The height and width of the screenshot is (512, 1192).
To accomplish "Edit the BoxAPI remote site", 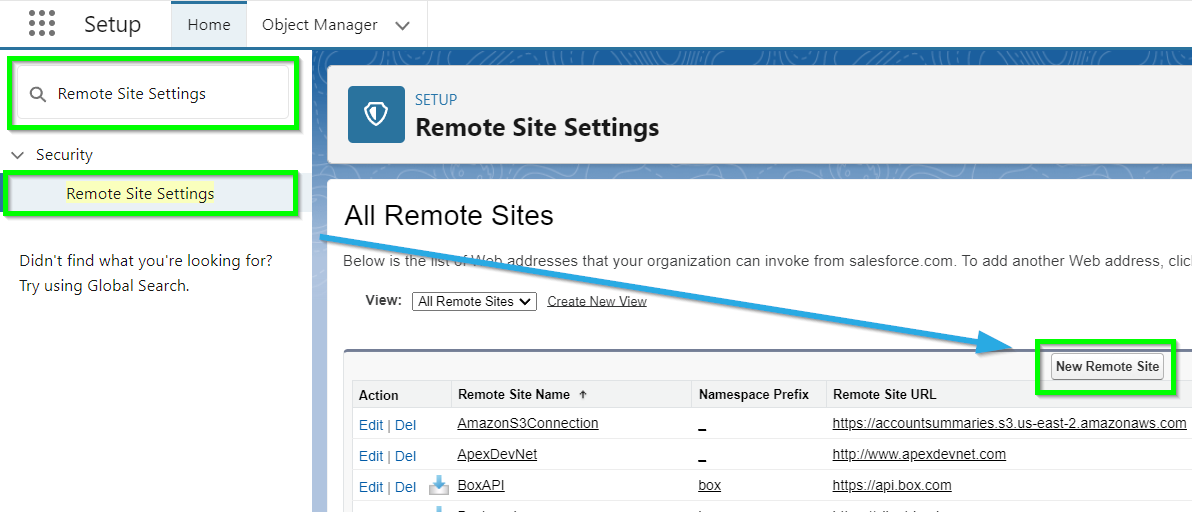I will (371, 487).
